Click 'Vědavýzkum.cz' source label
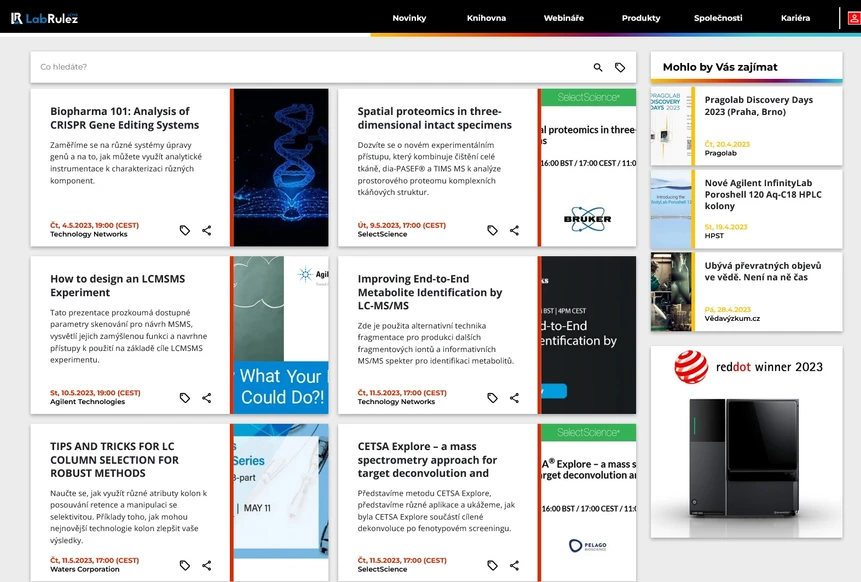This screenshot has width=861, height=582. coord(732,318)
